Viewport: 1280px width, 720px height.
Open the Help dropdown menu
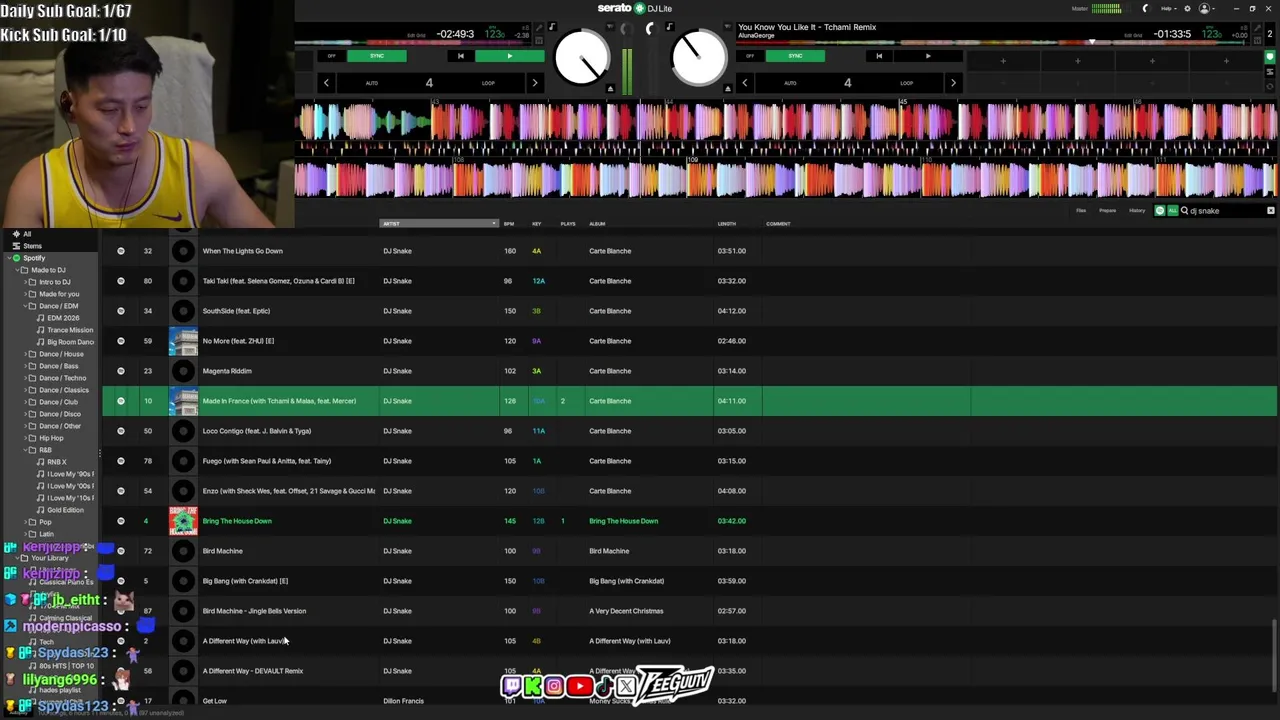(x=1169, y=9)
